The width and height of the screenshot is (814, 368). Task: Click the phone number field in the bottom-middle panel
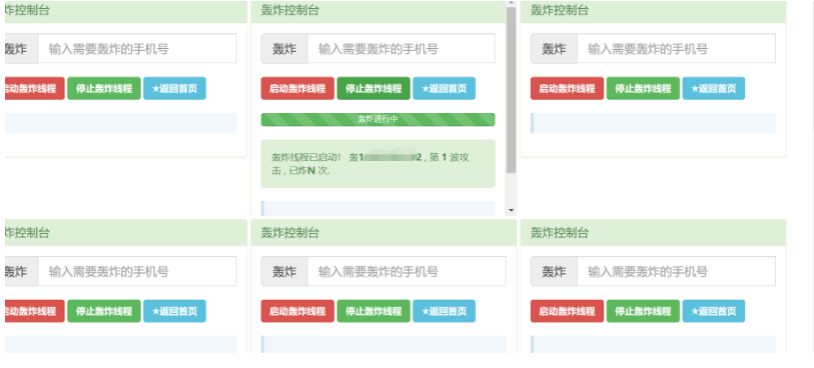(406, 271)
